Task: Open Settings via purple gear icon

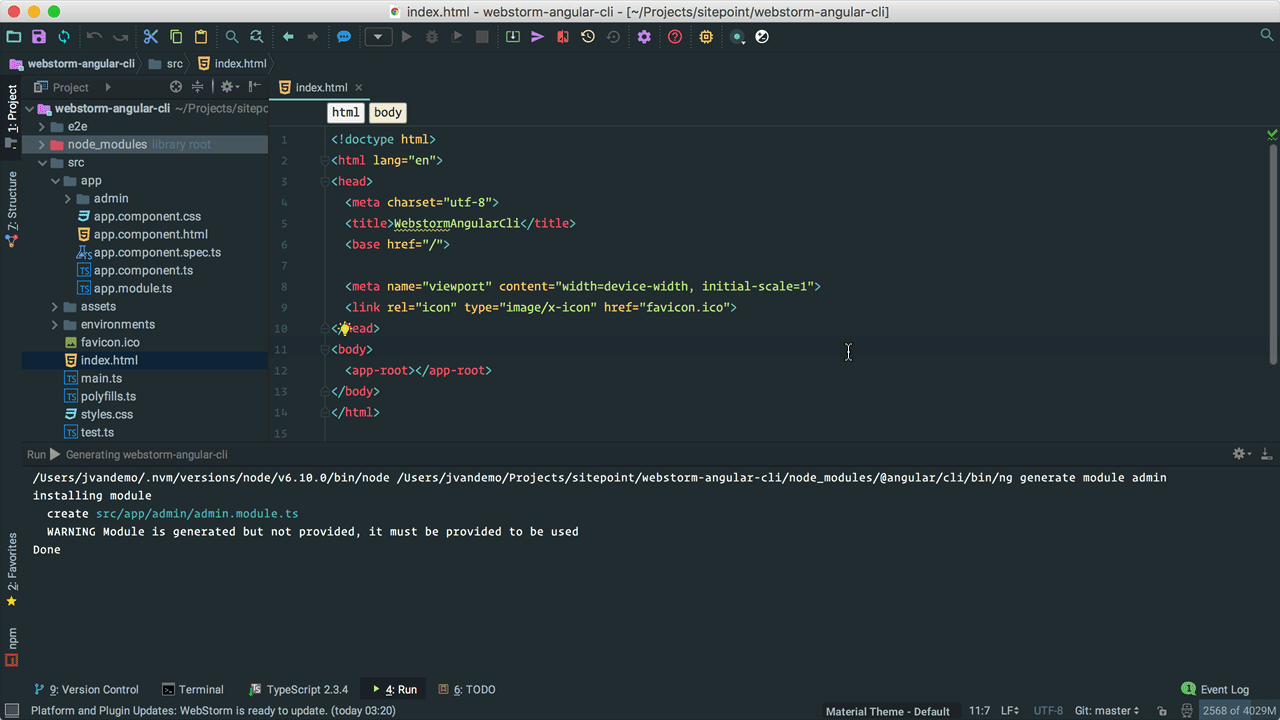Action: pyautogui.click(x=644, y=37)
